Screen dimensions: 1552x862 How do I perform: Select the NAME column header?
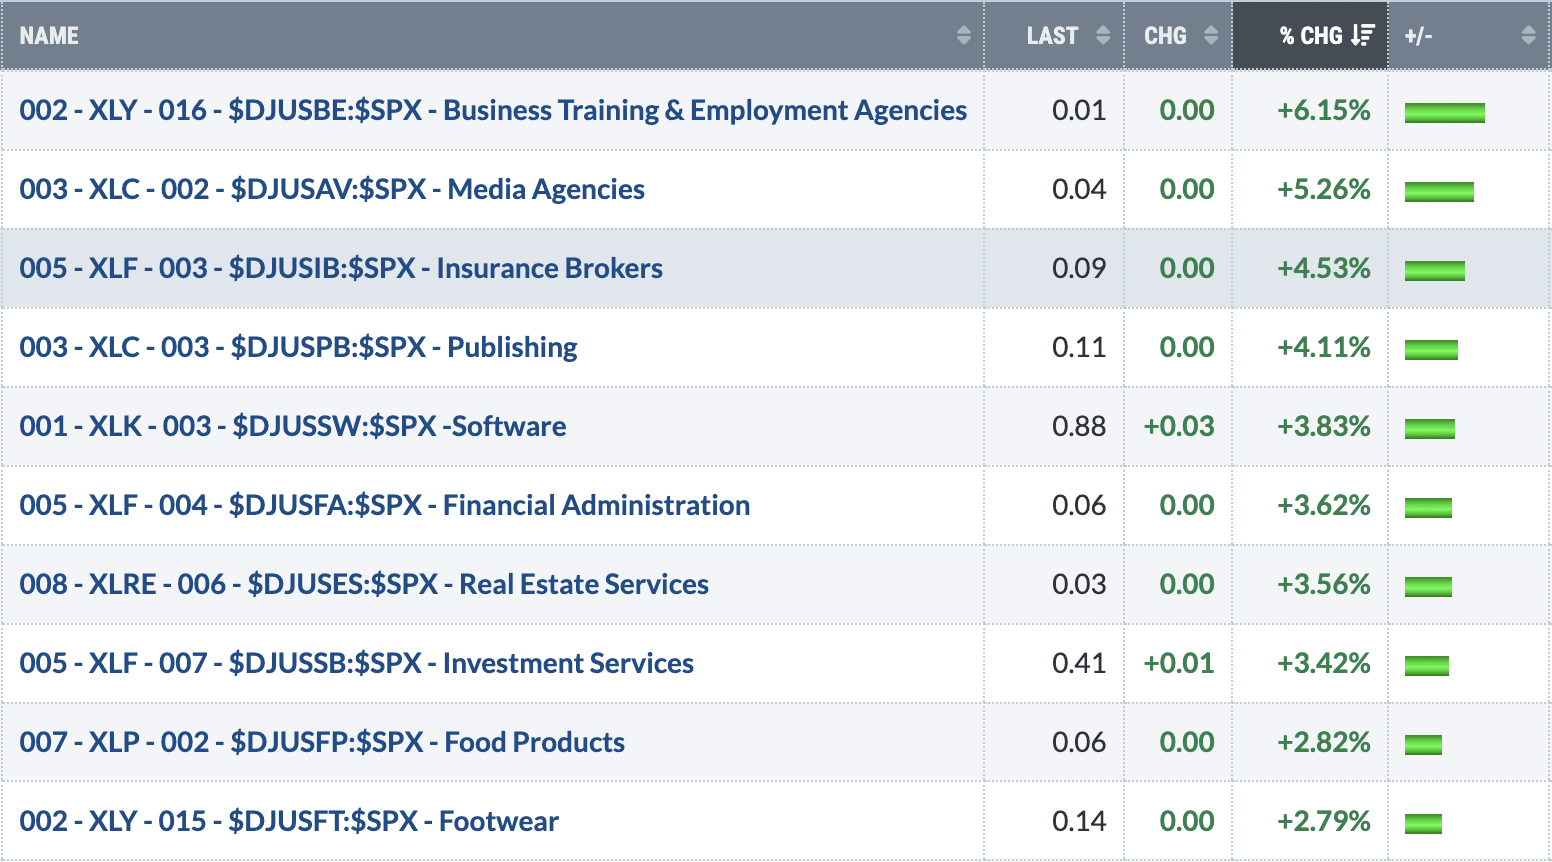pyautogui.click(x=49, y=36)
